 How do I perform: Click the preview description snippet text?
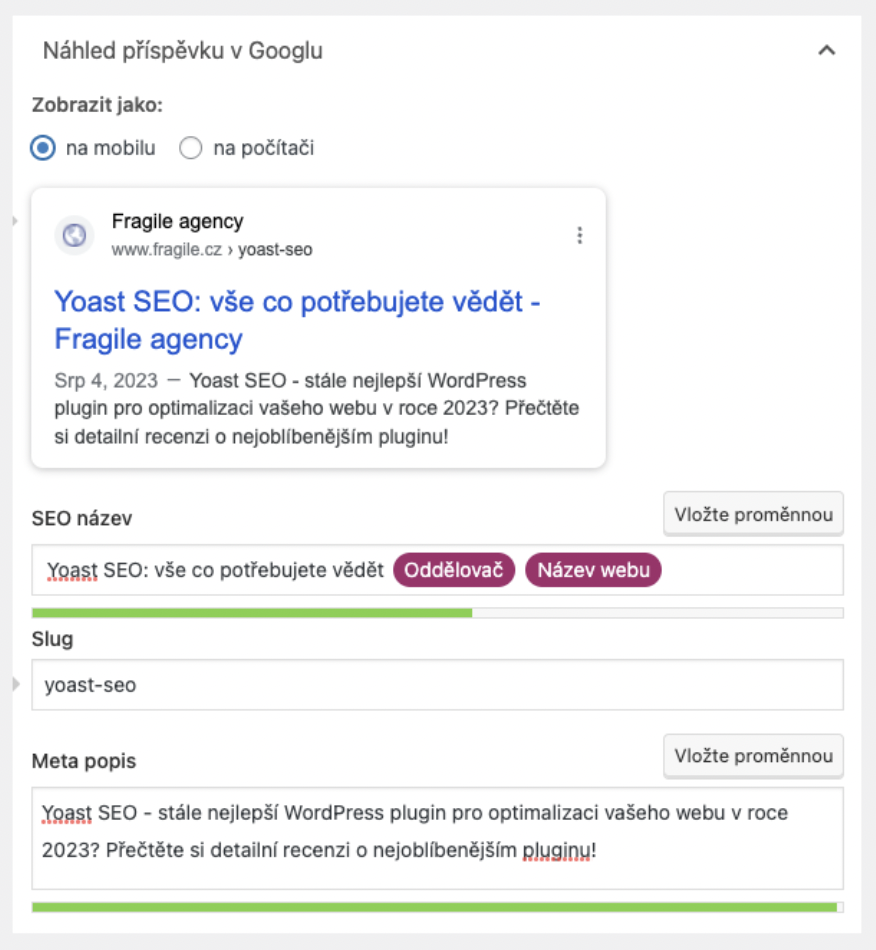coord(316,410)
